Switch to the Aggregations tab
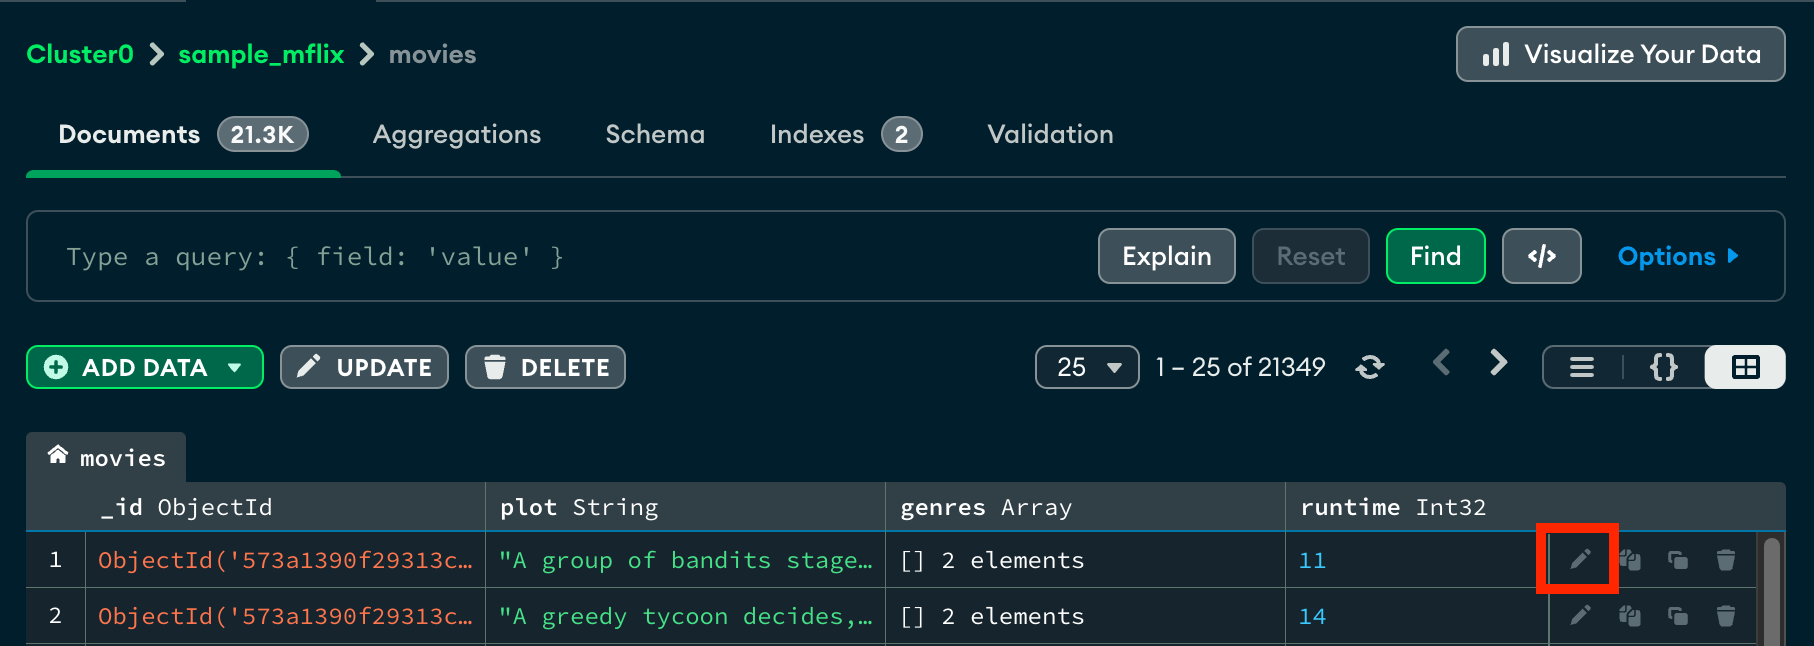The width and height of the screenshot is (1814, 646). click(x=457, y=134)
